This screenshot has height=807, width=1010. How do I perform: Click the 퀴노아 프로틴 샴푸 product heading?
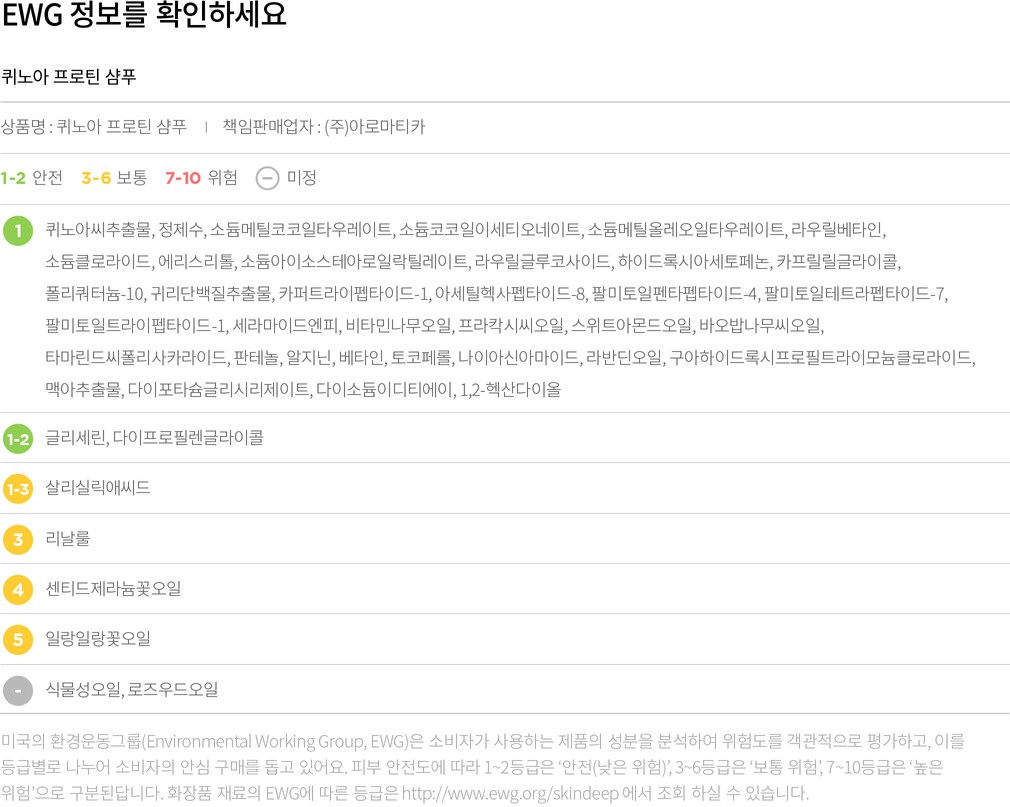tap(69, 77)
